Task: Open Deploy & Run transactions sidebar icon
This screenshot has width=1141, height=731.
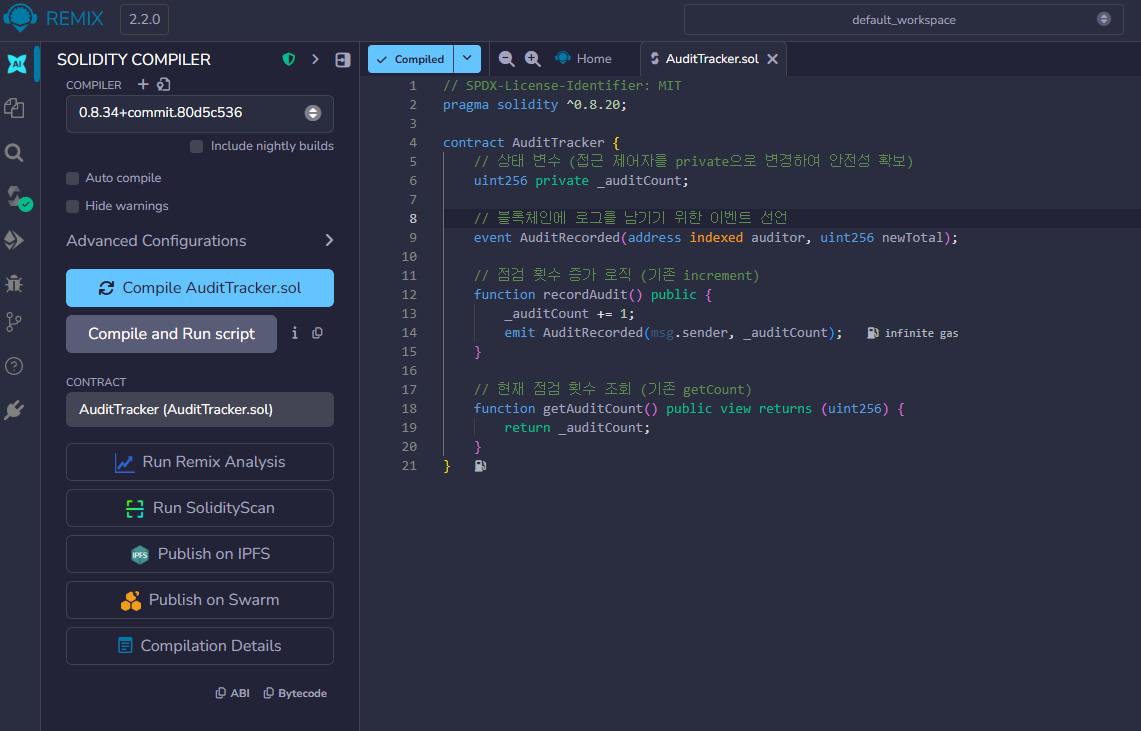Action: tap(14, 240)
